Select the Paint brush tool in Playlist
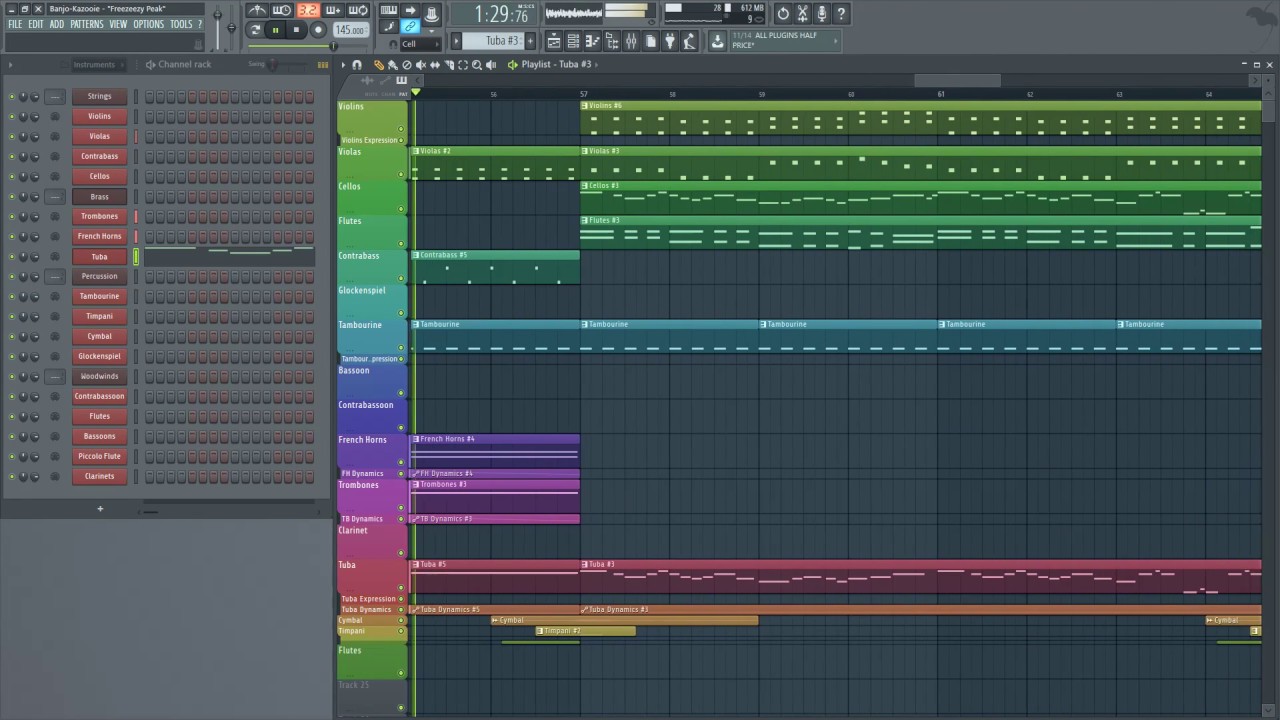Screen dimensions: 1280x720 point(392,65)
